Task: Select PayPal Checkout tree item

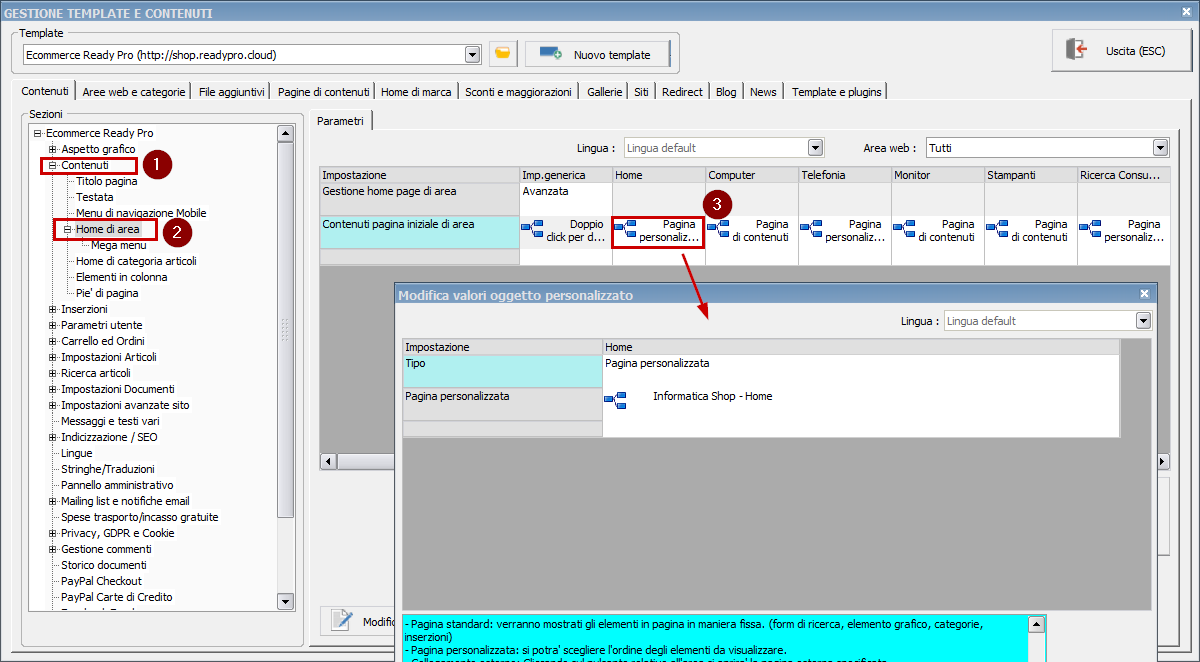Action: tap(101, 581)
